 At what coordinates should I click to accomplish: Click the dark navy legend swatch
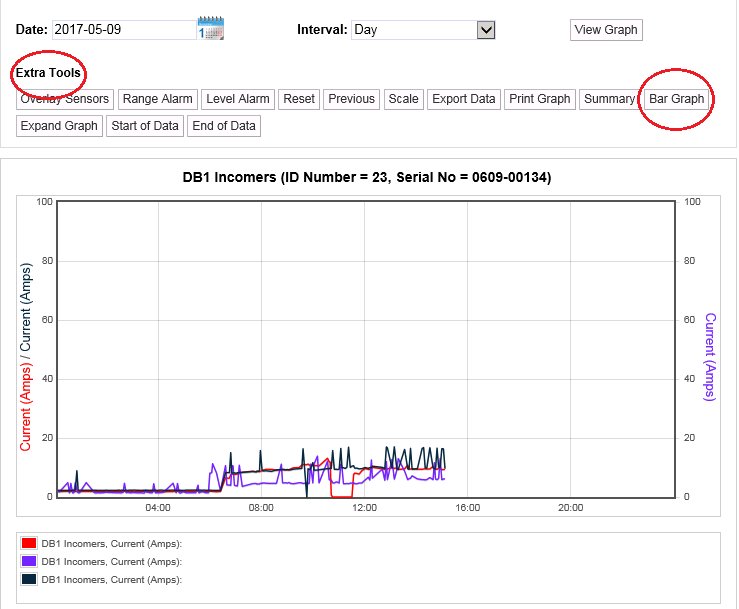pos(29,580)
